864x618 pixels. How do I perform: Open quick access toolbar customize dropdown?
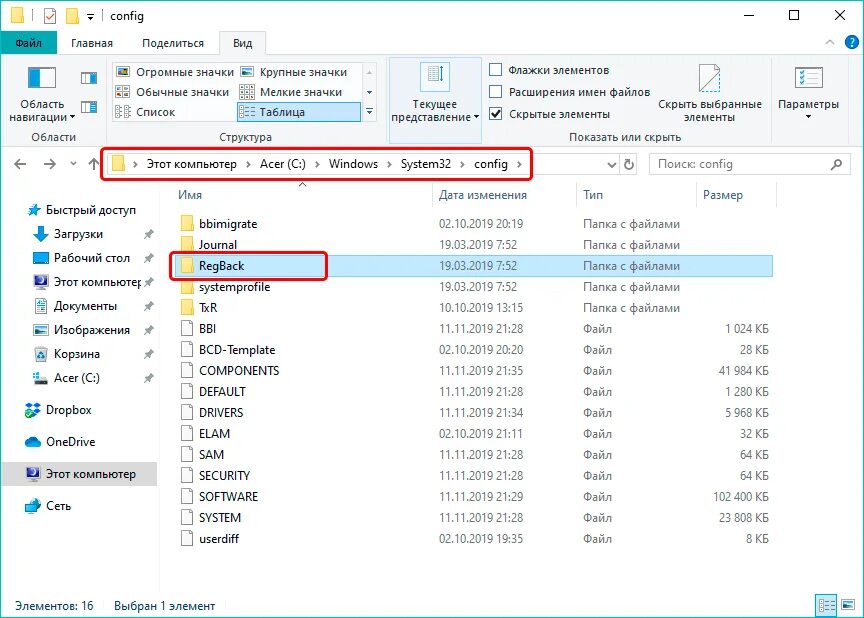point(90,17)
